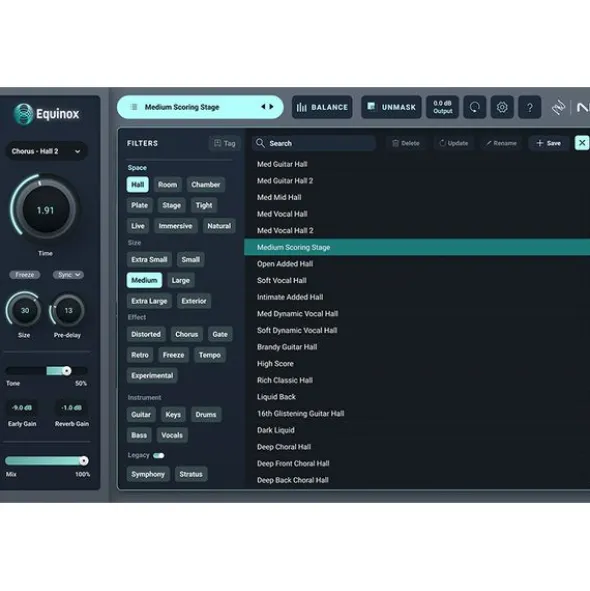
Task: Toggle the Guitar instrument filter
Action: [x=141, y=415]
